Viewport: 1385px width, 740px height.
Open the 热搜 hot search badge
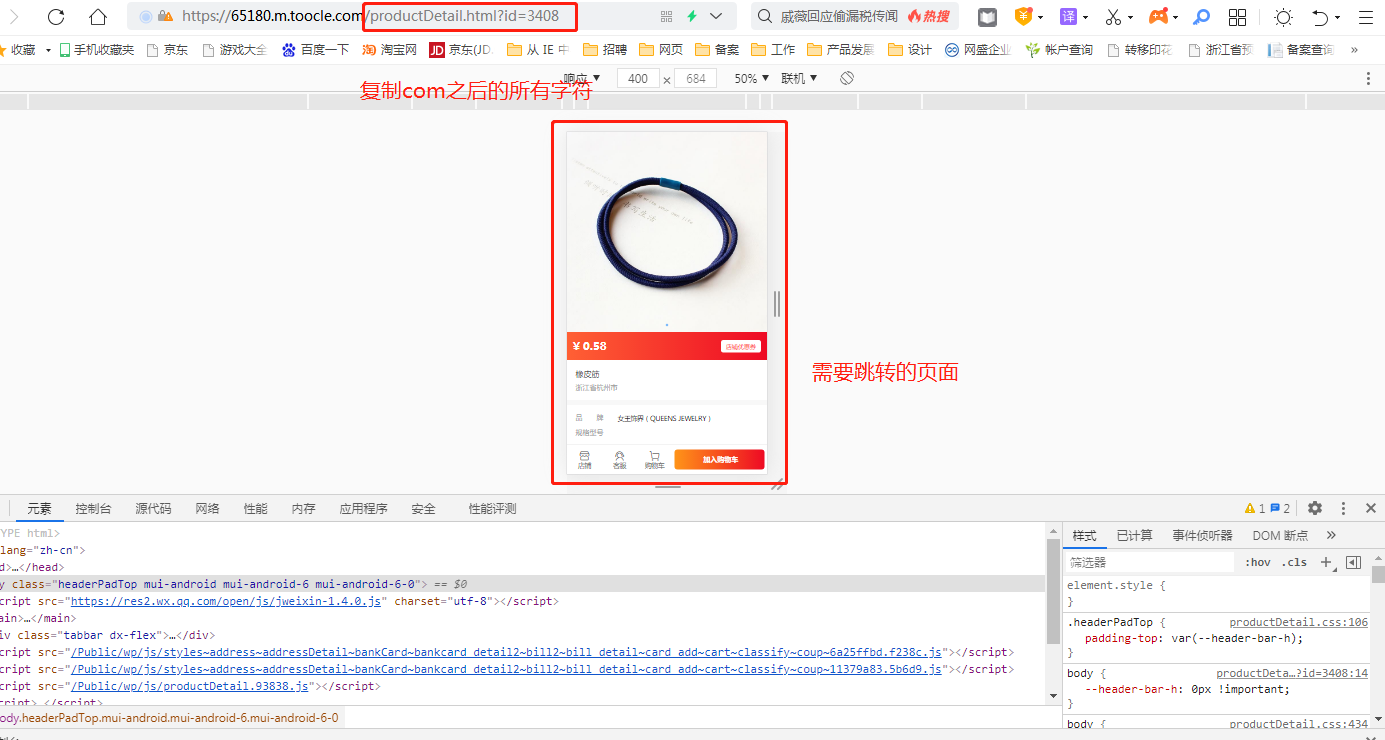click(x=929, y=17)
